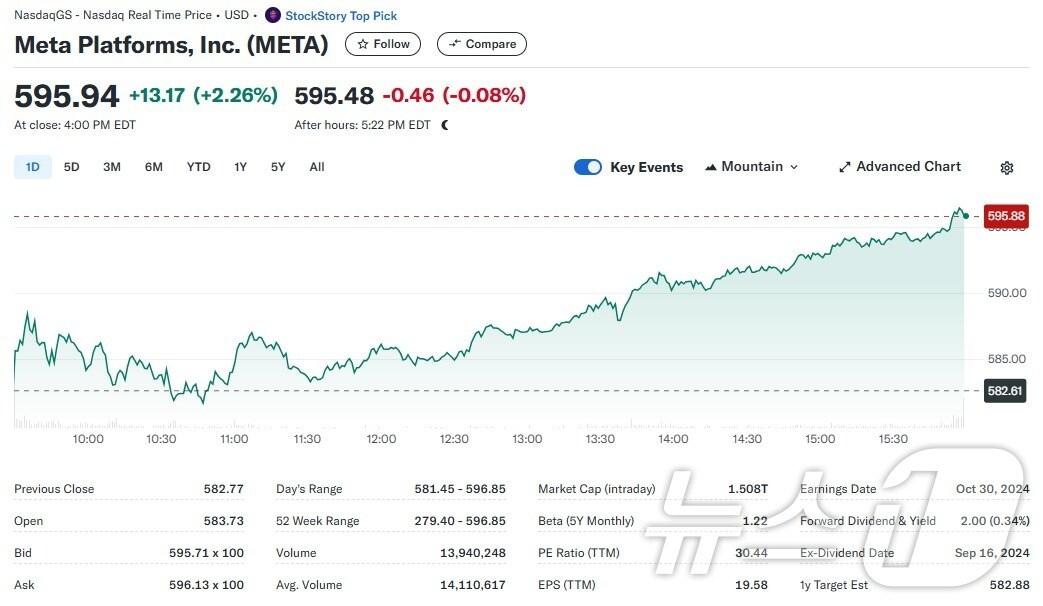The width and height of the screenshot is (1043, 606).
Task: Click the Advanced Chart expand arrows icon
Action: pos(844,167)
